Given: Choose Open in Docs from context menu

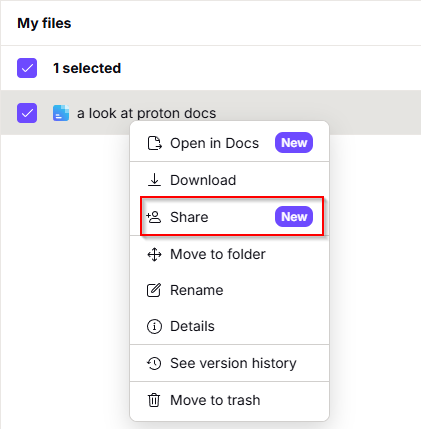Looking at the screenshot, I should coord(229,143).
